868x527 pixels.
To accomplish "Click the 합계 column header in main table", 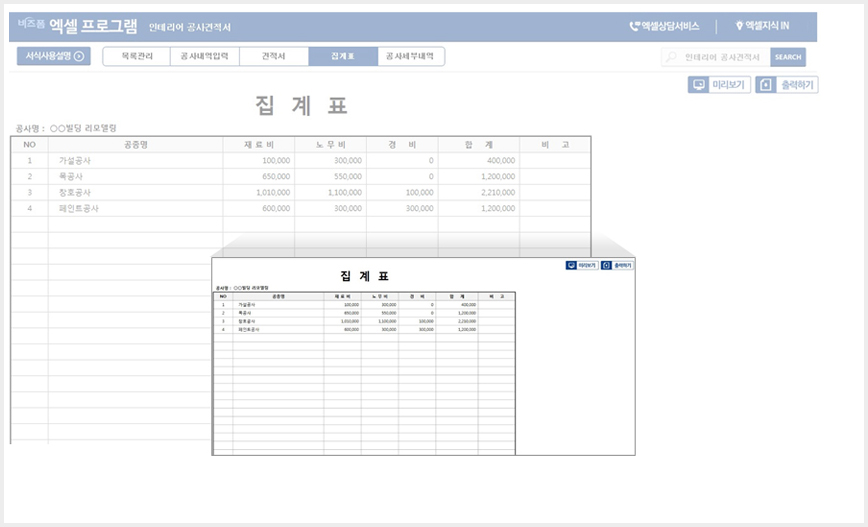I will click(479, 144).
